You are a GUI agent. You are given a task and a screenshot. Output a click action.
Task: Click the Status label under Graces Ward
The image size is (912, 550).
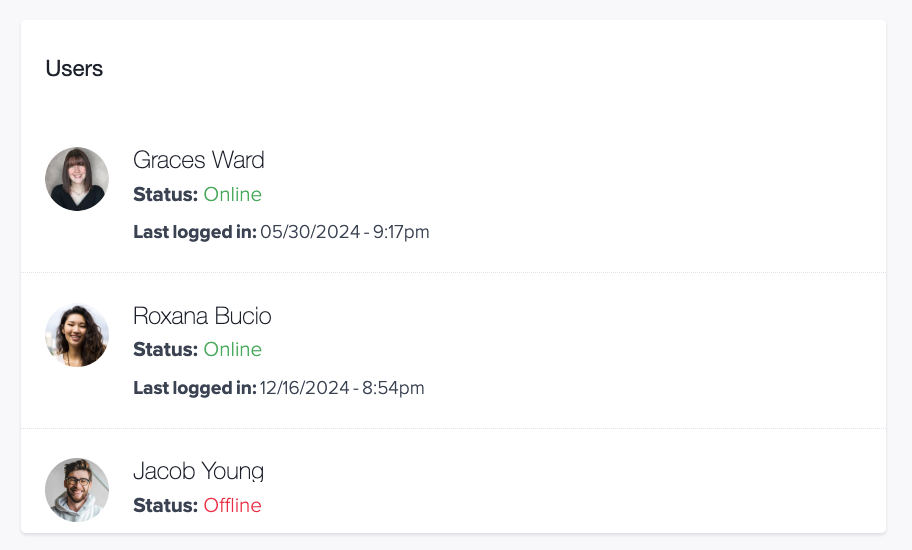click(x=166, y=194)
